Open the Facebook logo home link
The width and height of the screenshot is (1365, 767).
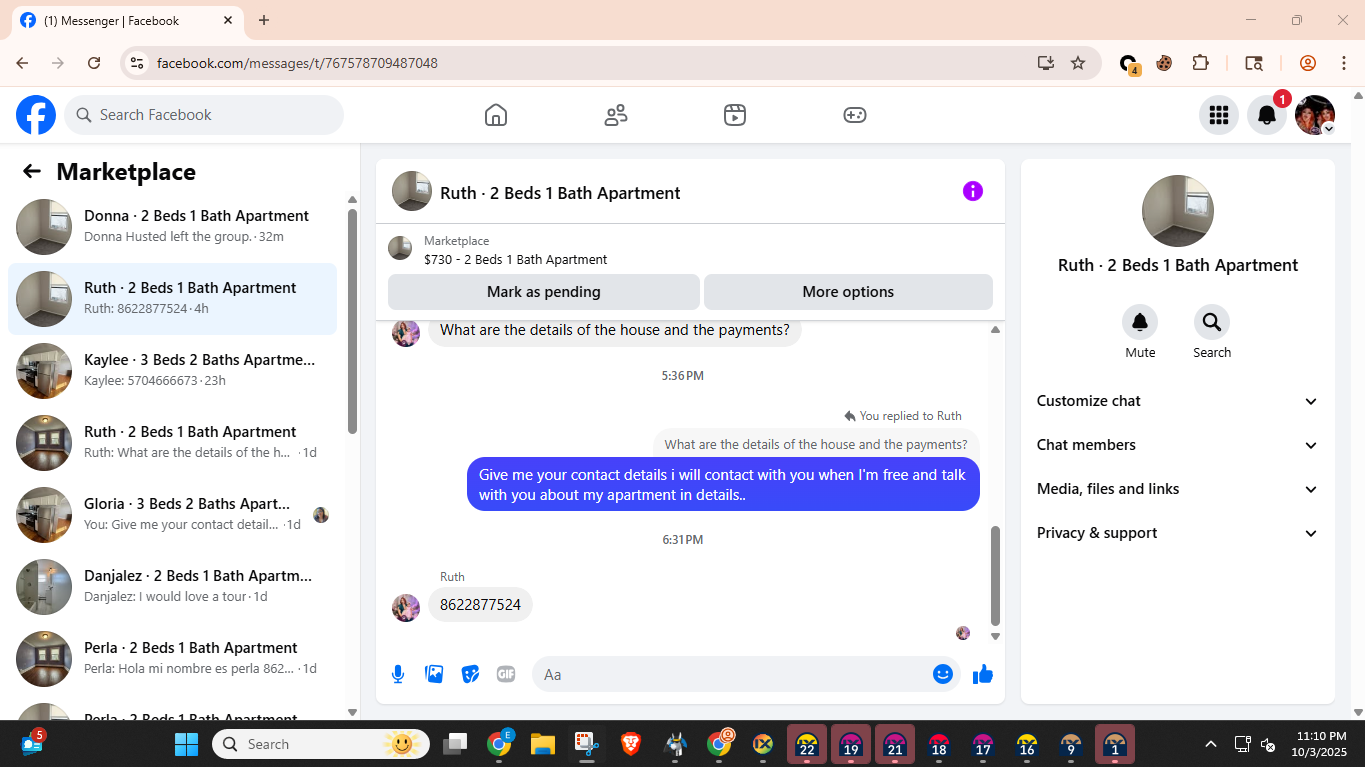[36, 115]
